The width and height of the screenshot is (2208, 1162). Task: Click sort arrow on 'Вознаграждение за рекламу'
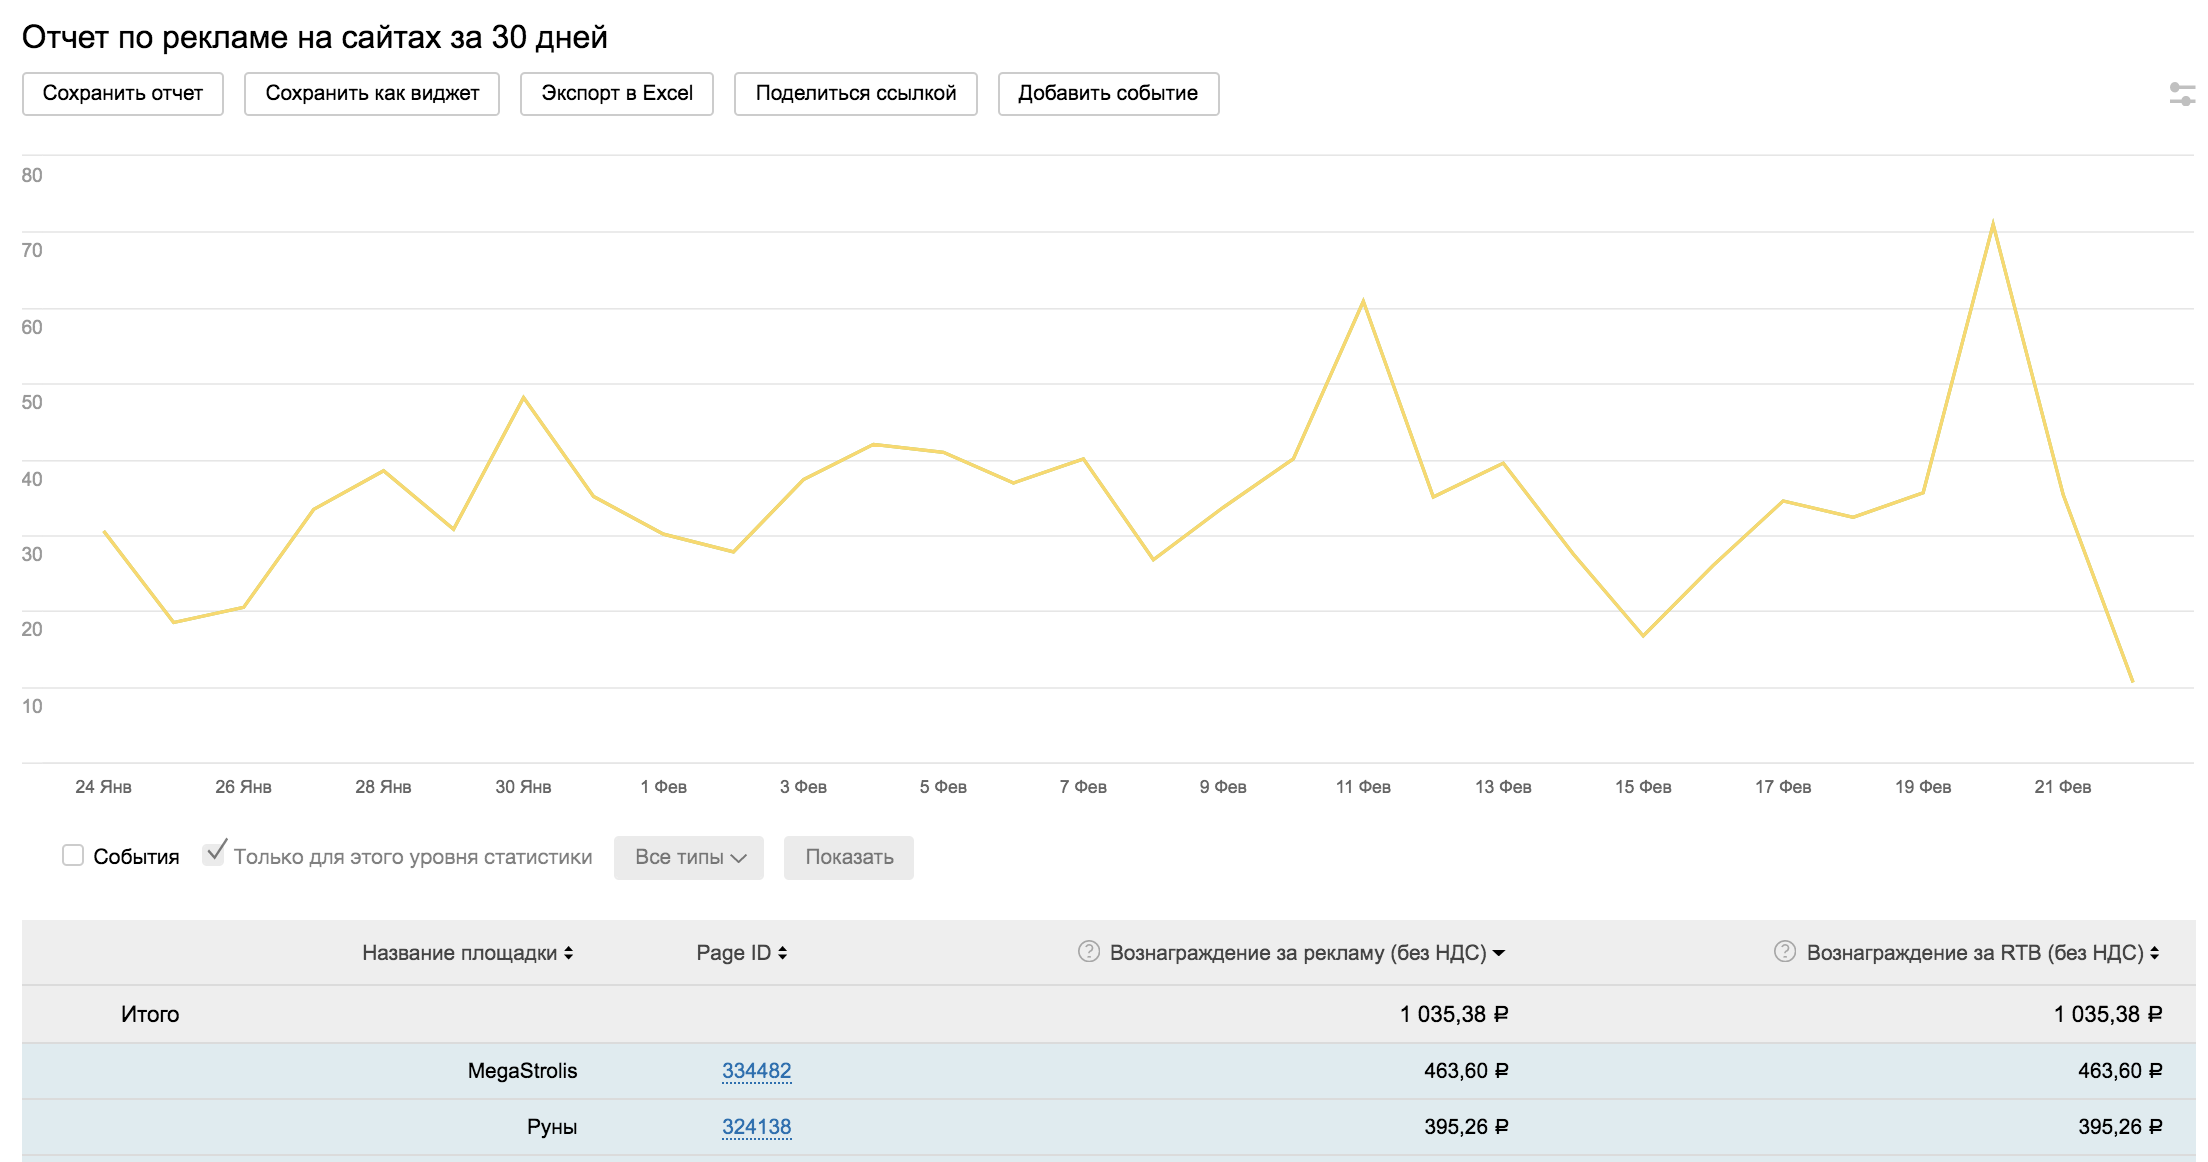pos(1499,953)
